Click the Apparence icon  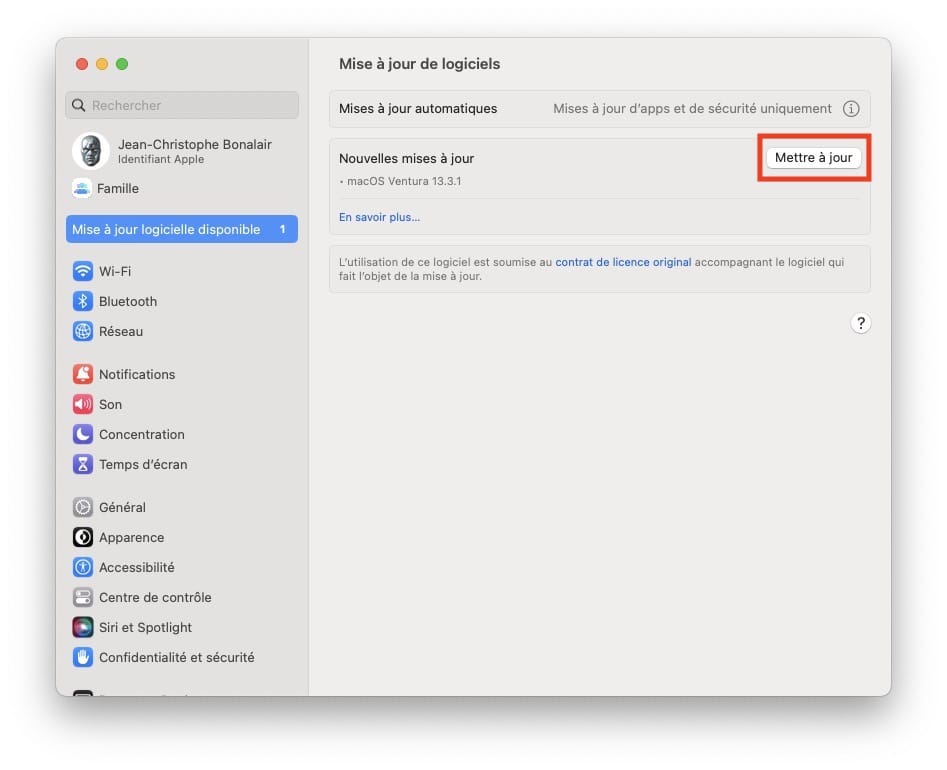point(83,537)
